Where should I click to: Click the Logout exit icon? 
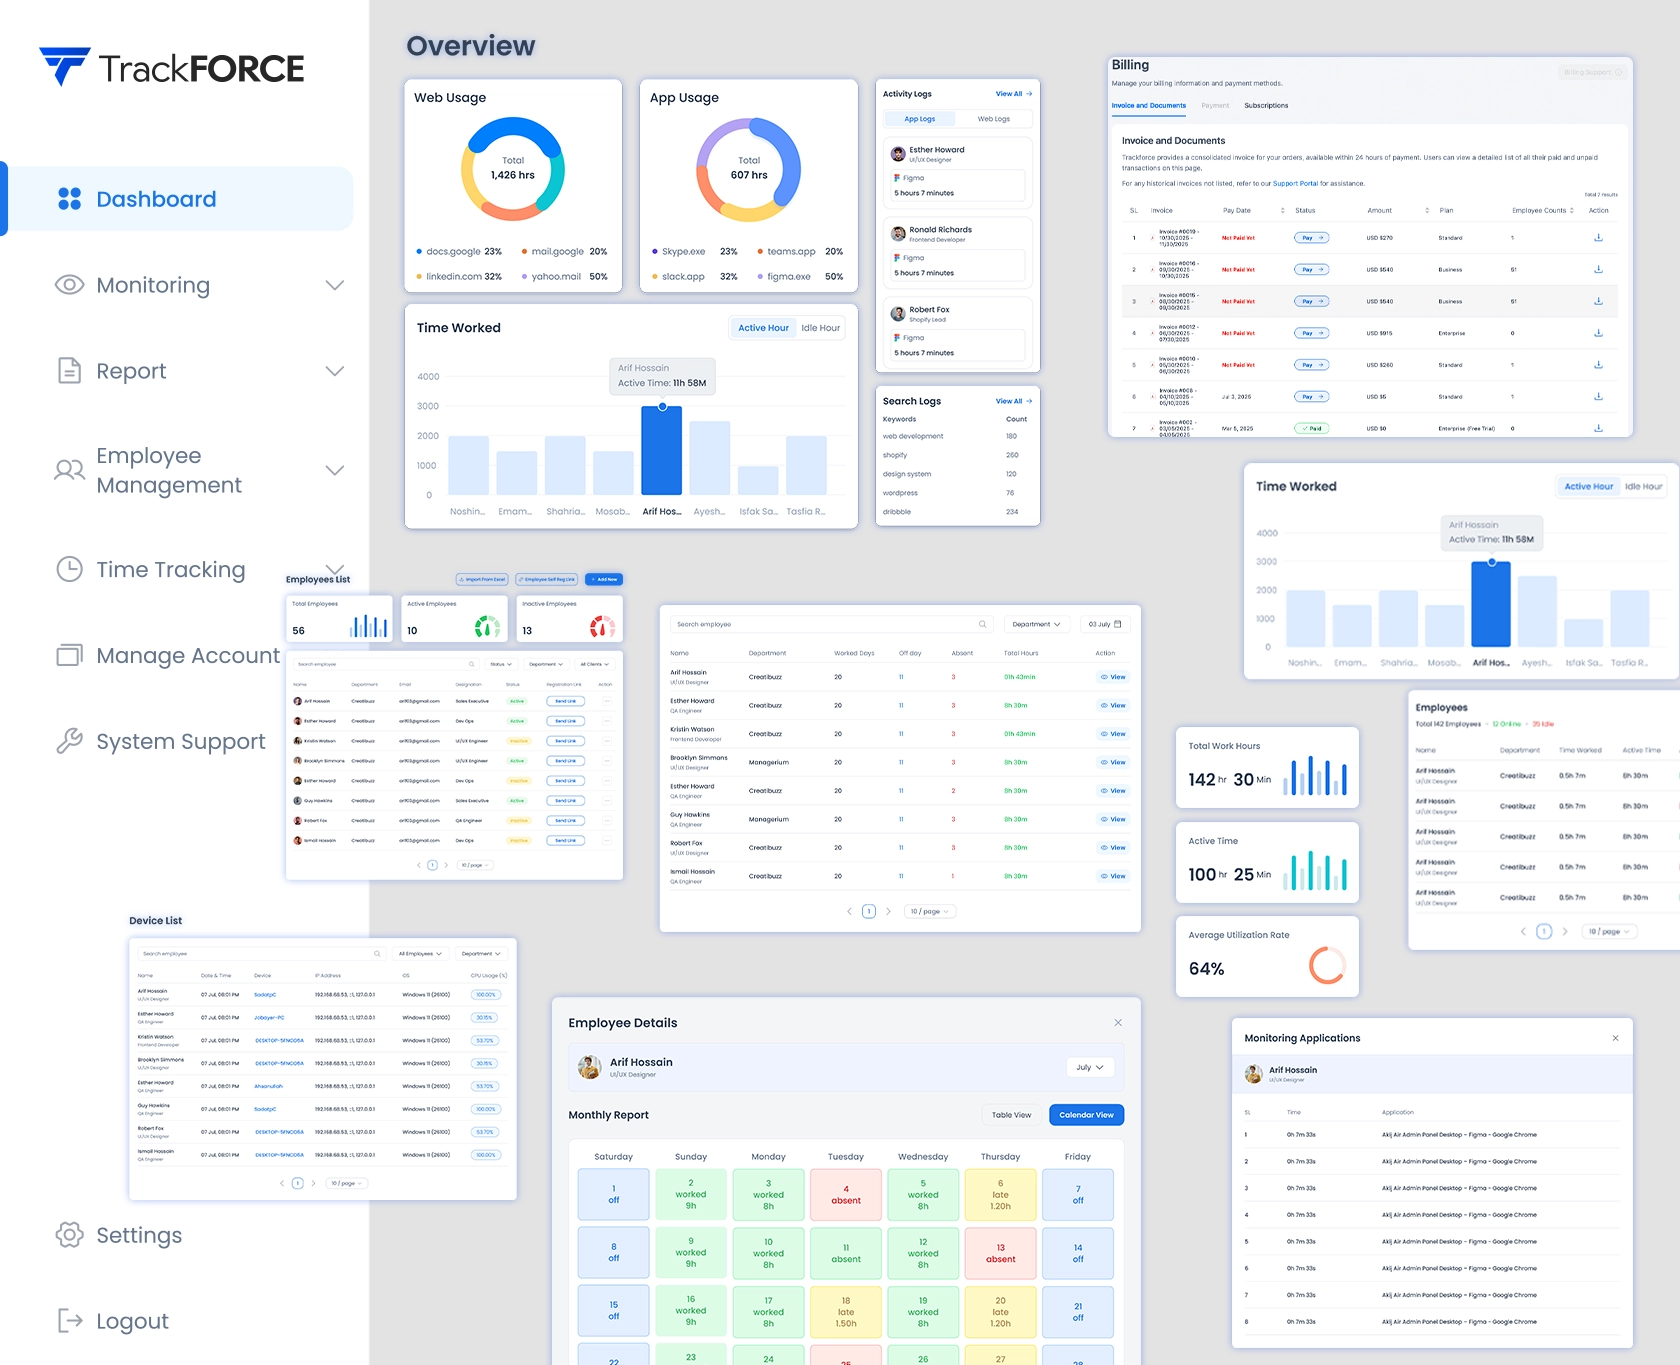(x=69, y=1321)
